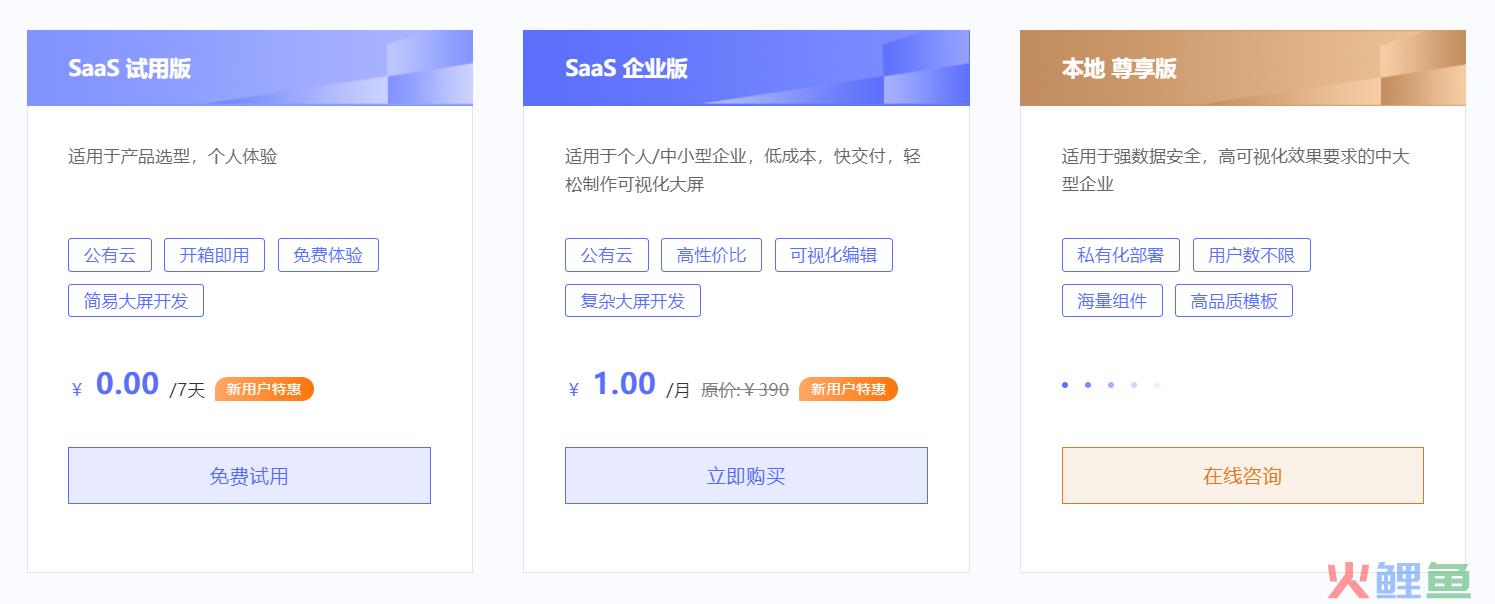Open the SaaS 试用版 card header
1495x604 pixels.
[250, 68]
